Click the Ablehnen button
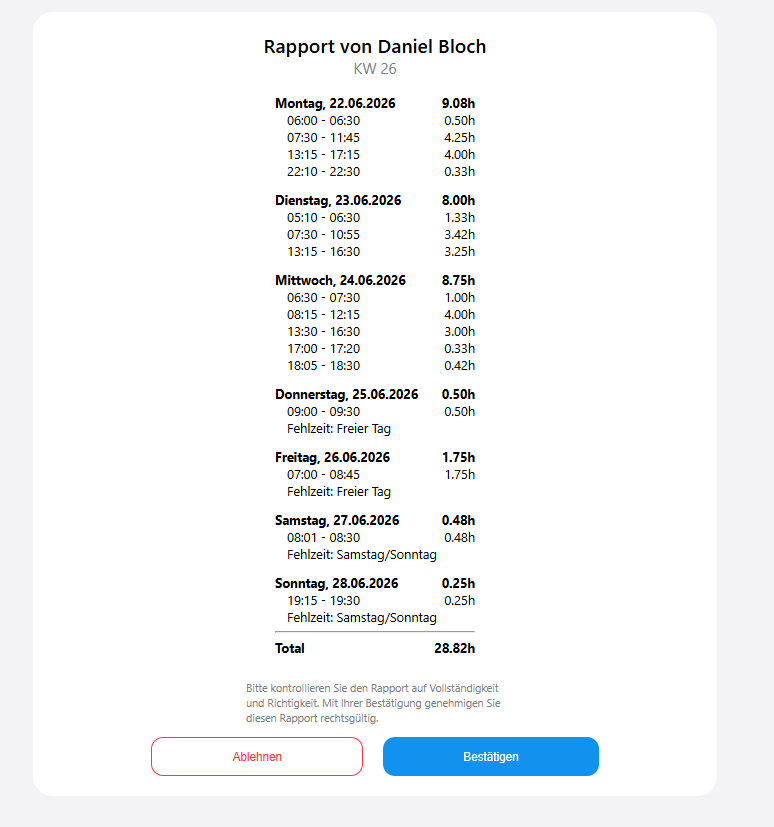Image resolution: width=774 pixels, height=827 pixels. click(x=257, y=756)
